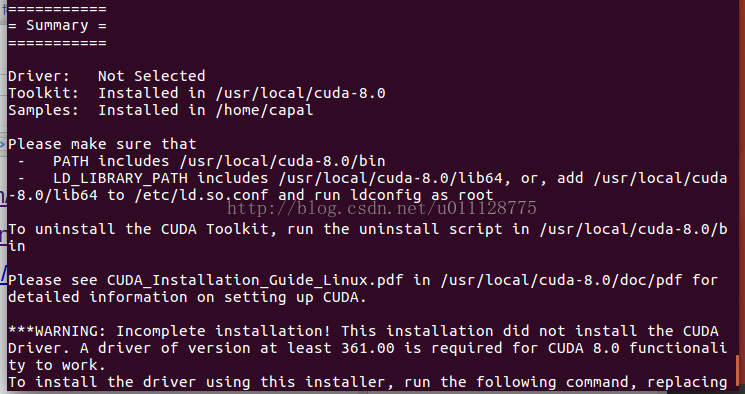Click the /usr/local/cuda-8.0/doc/pdf path

(x=562, y=280)
